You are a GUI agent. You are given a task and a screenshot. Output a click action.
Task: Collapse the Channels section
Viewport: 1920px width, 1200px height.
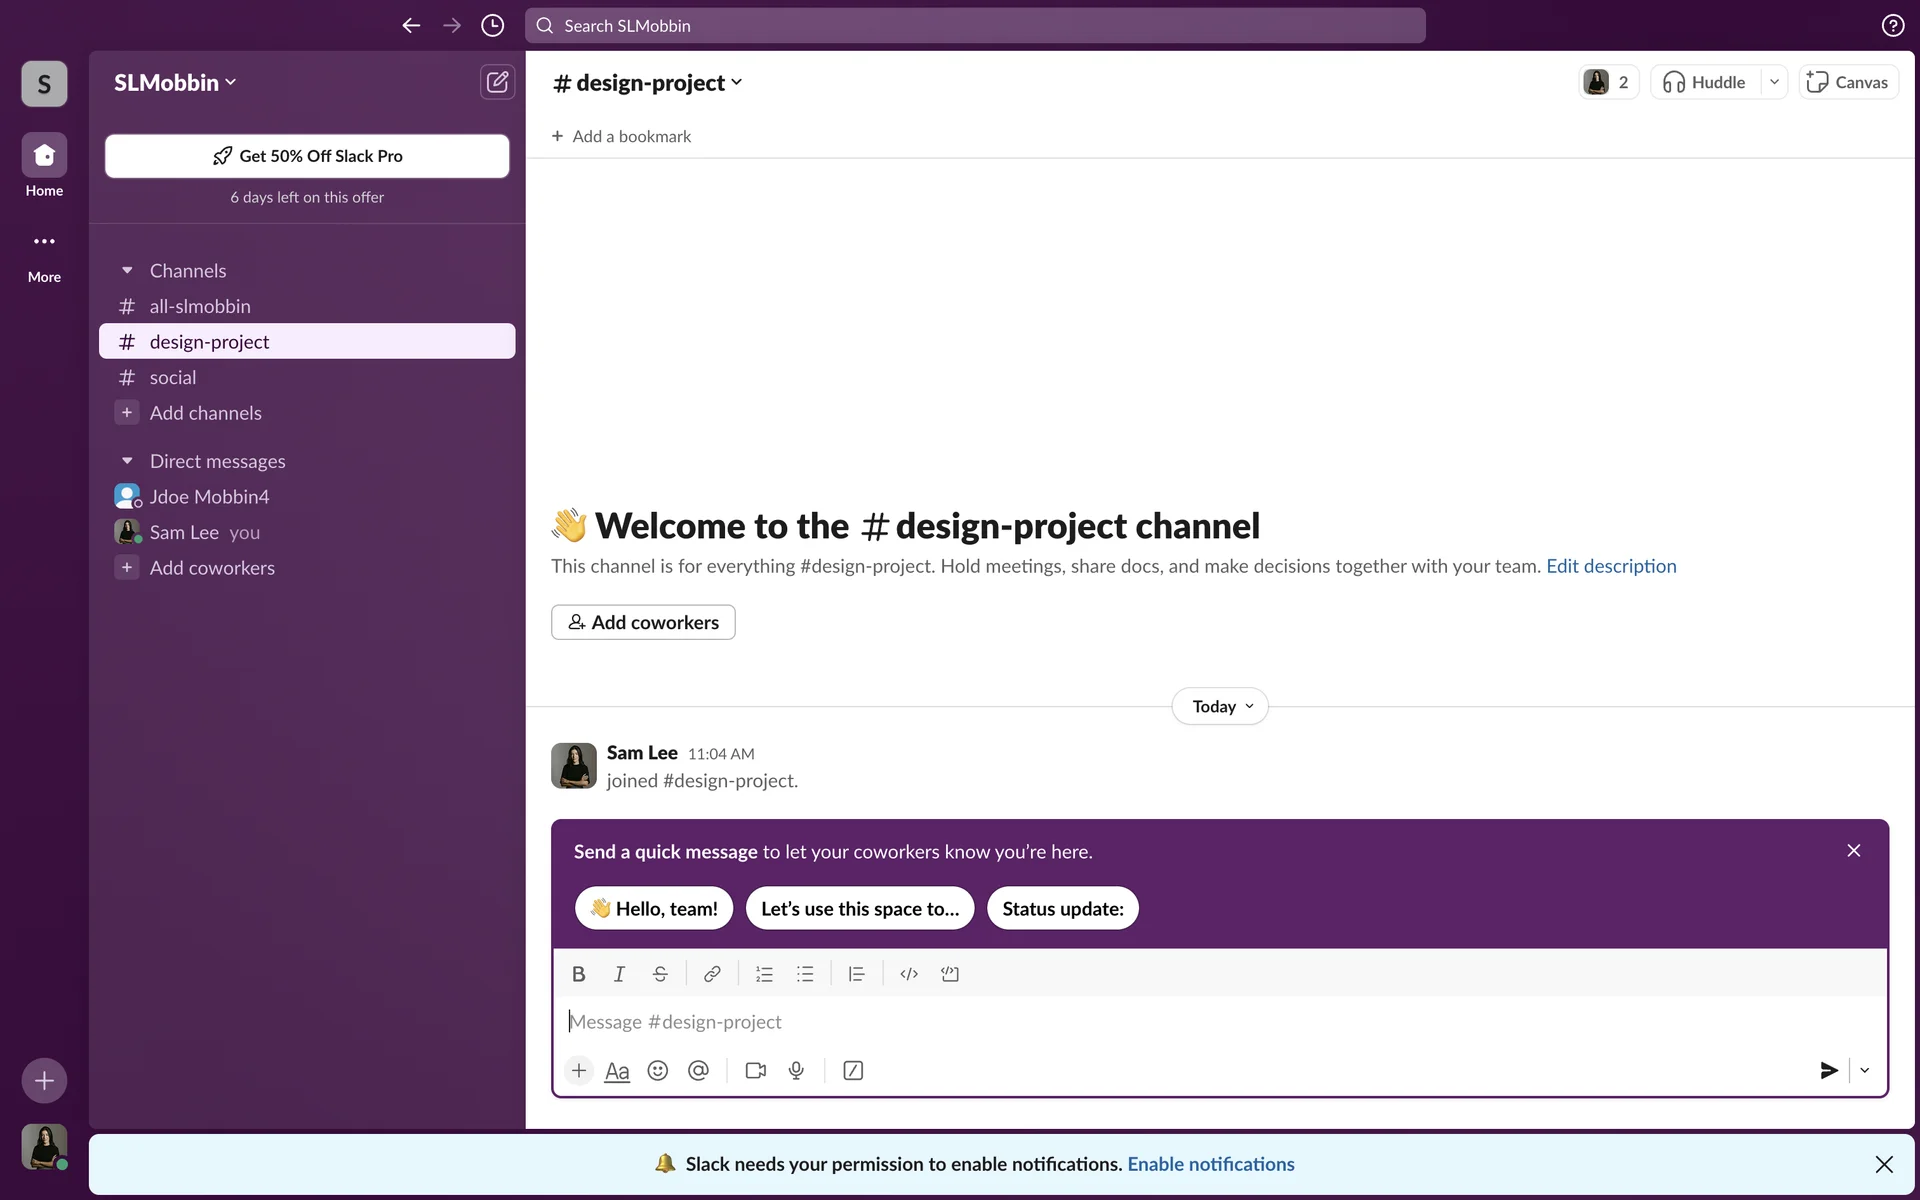point(127,271)
